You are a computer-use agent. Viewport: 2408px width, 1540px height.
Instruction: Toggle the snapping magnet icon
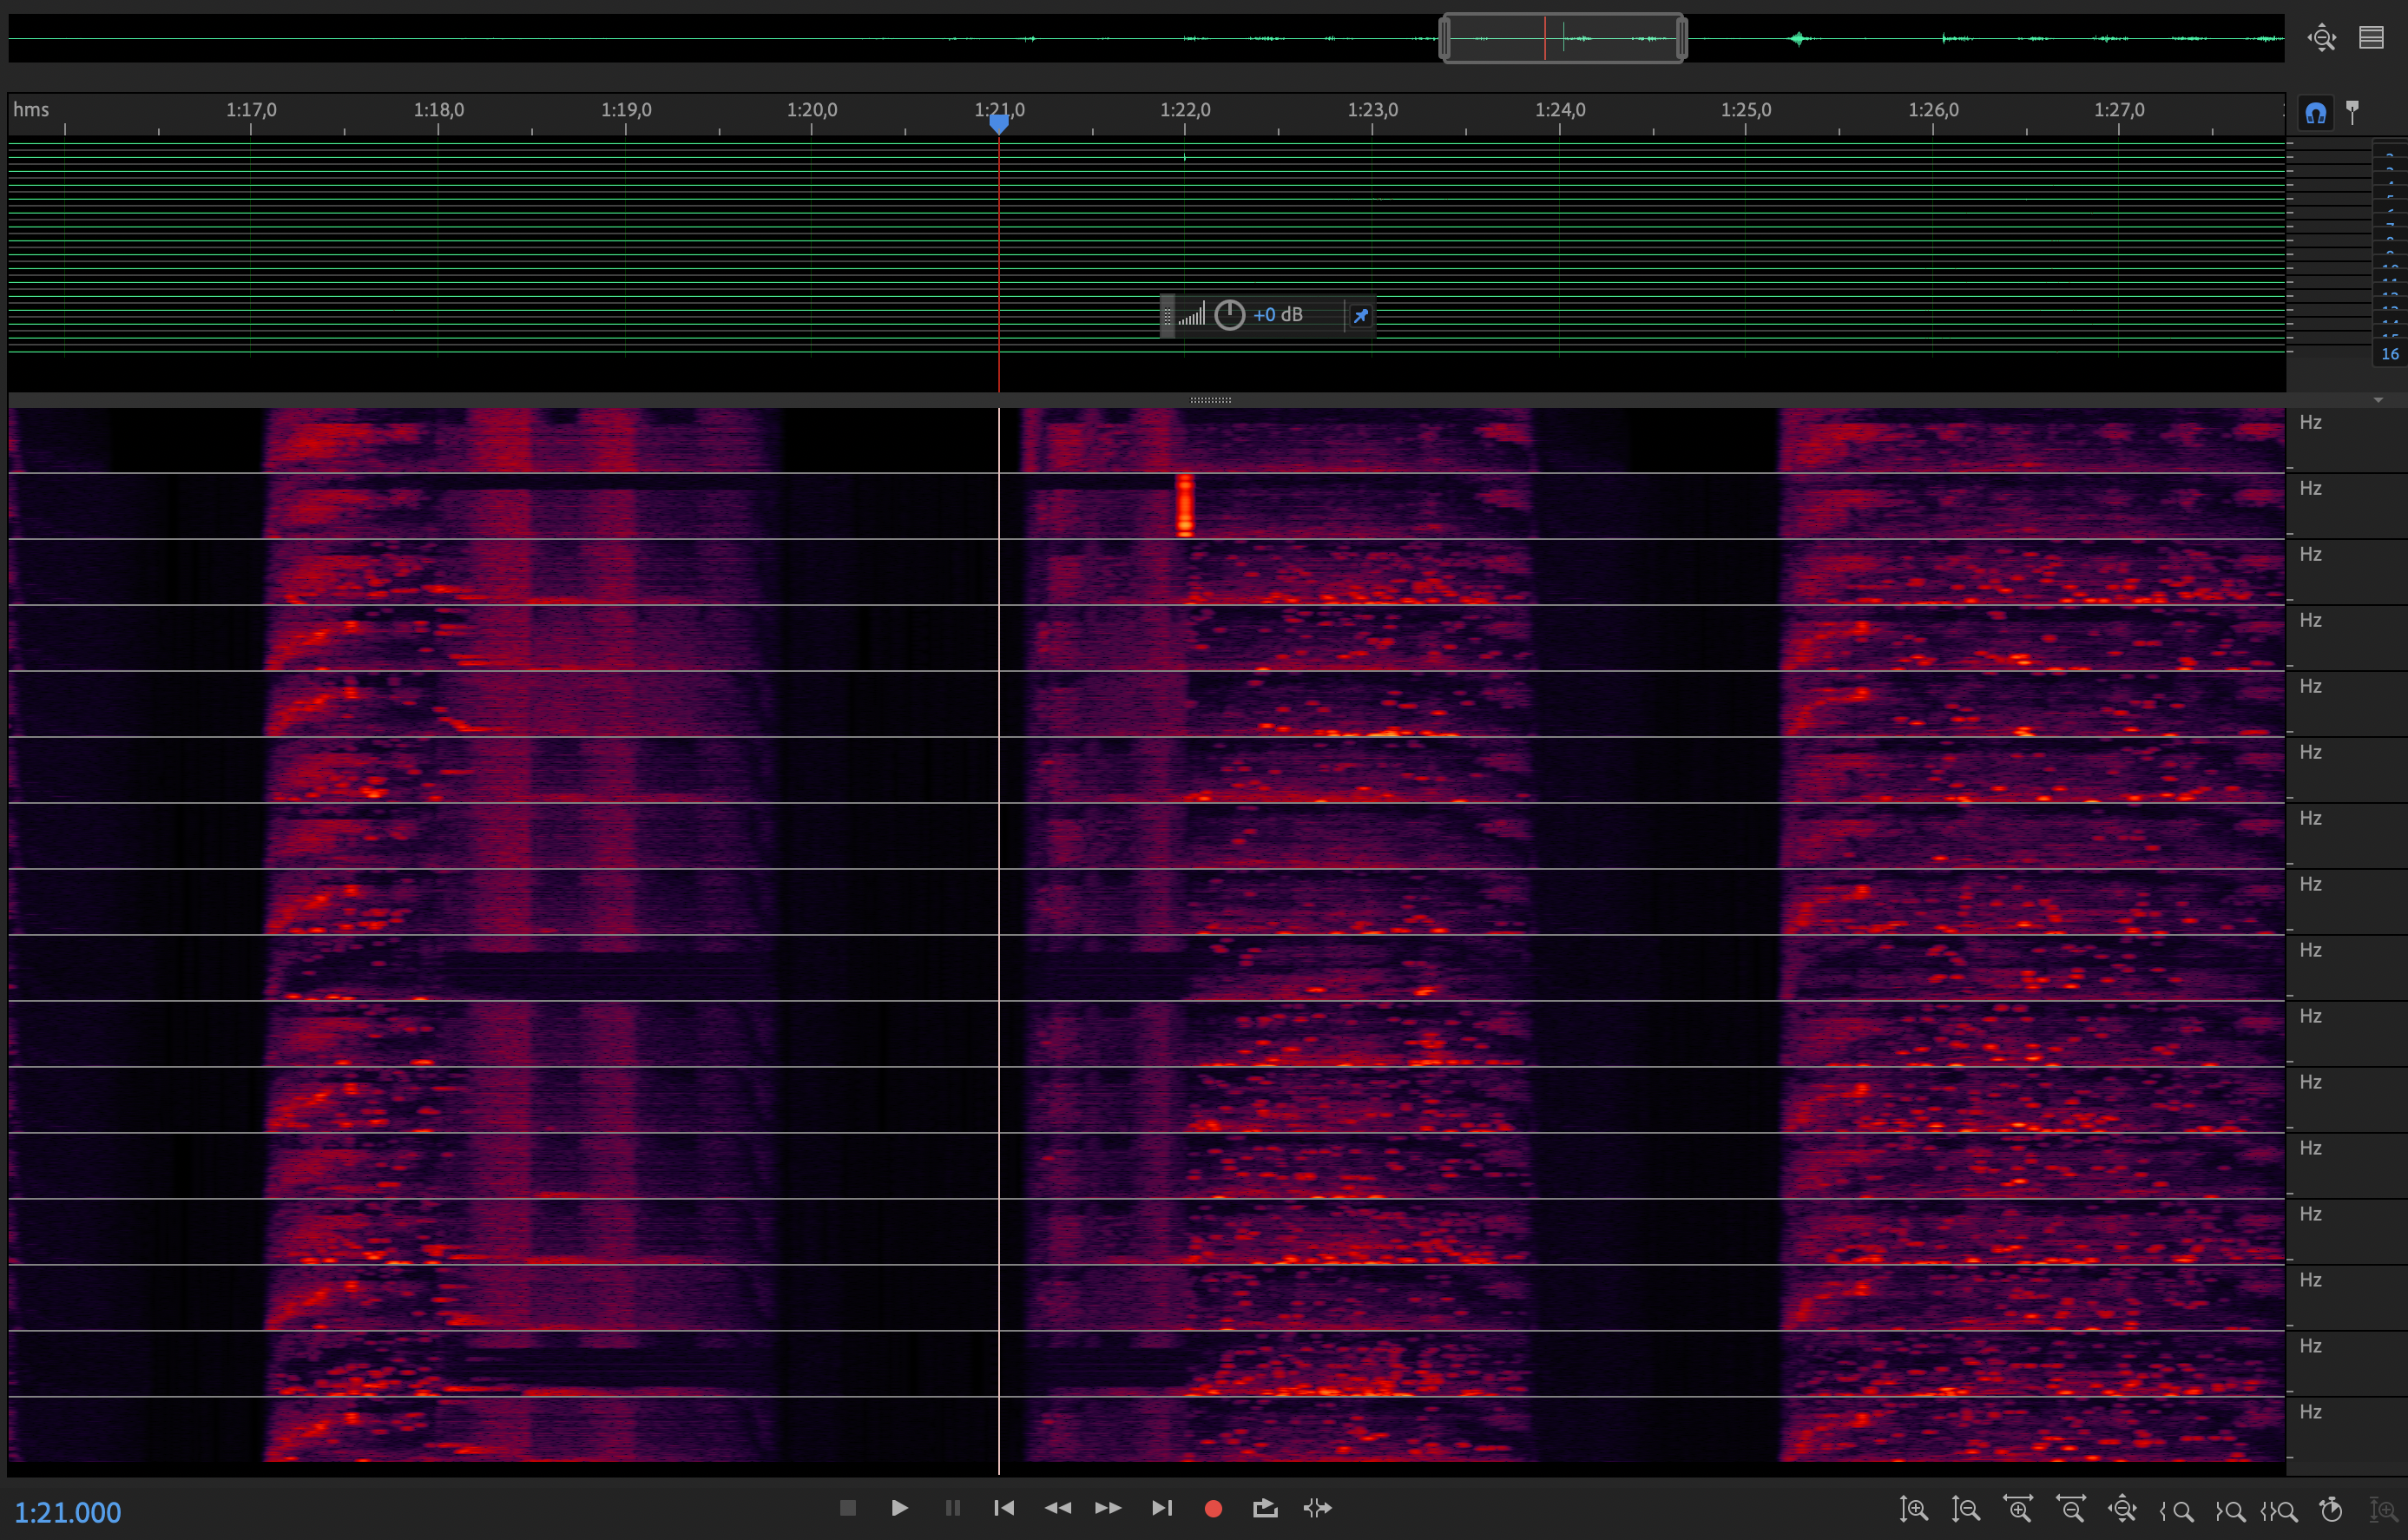[2316, 113]
